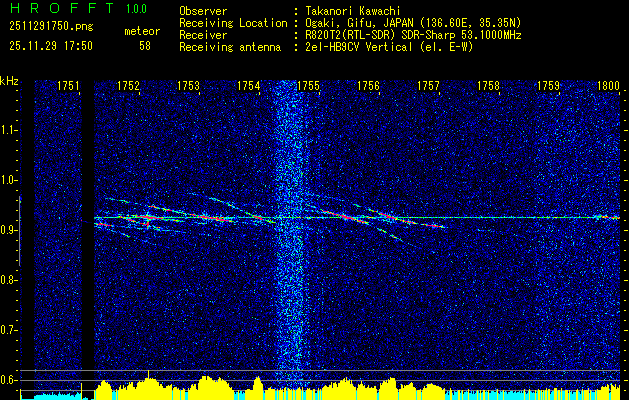Click the Observer field label
Image resolution: width=629 pixels, height=400 pixels.
(x=203, y=11)
